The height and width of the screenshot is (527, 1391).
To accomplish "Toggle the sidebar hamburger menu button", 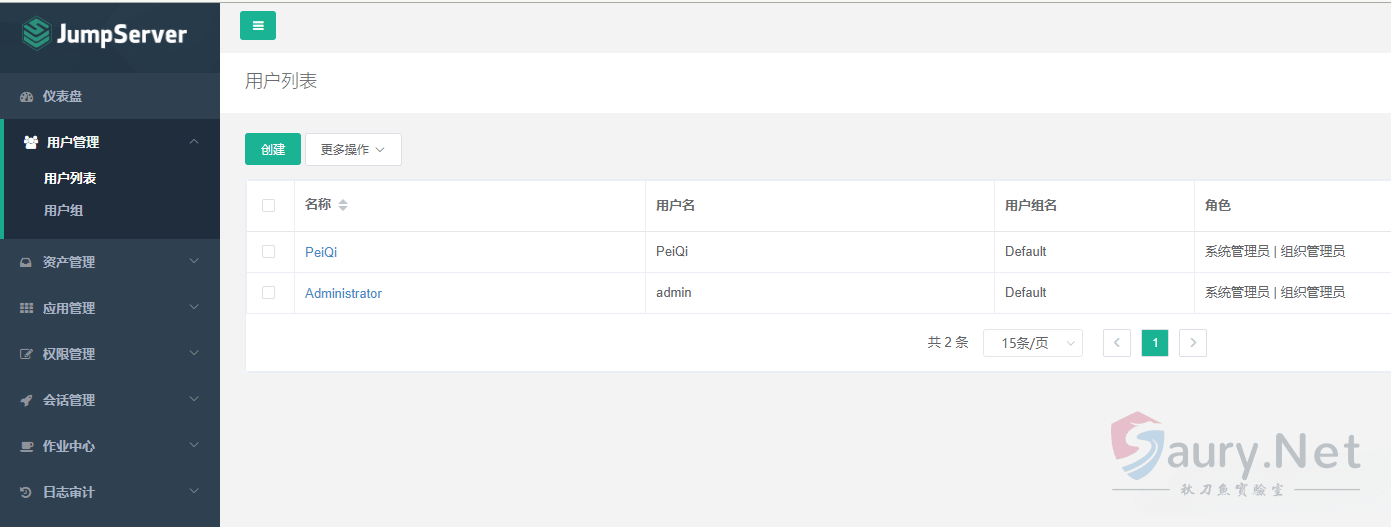I will click(258, 26).
